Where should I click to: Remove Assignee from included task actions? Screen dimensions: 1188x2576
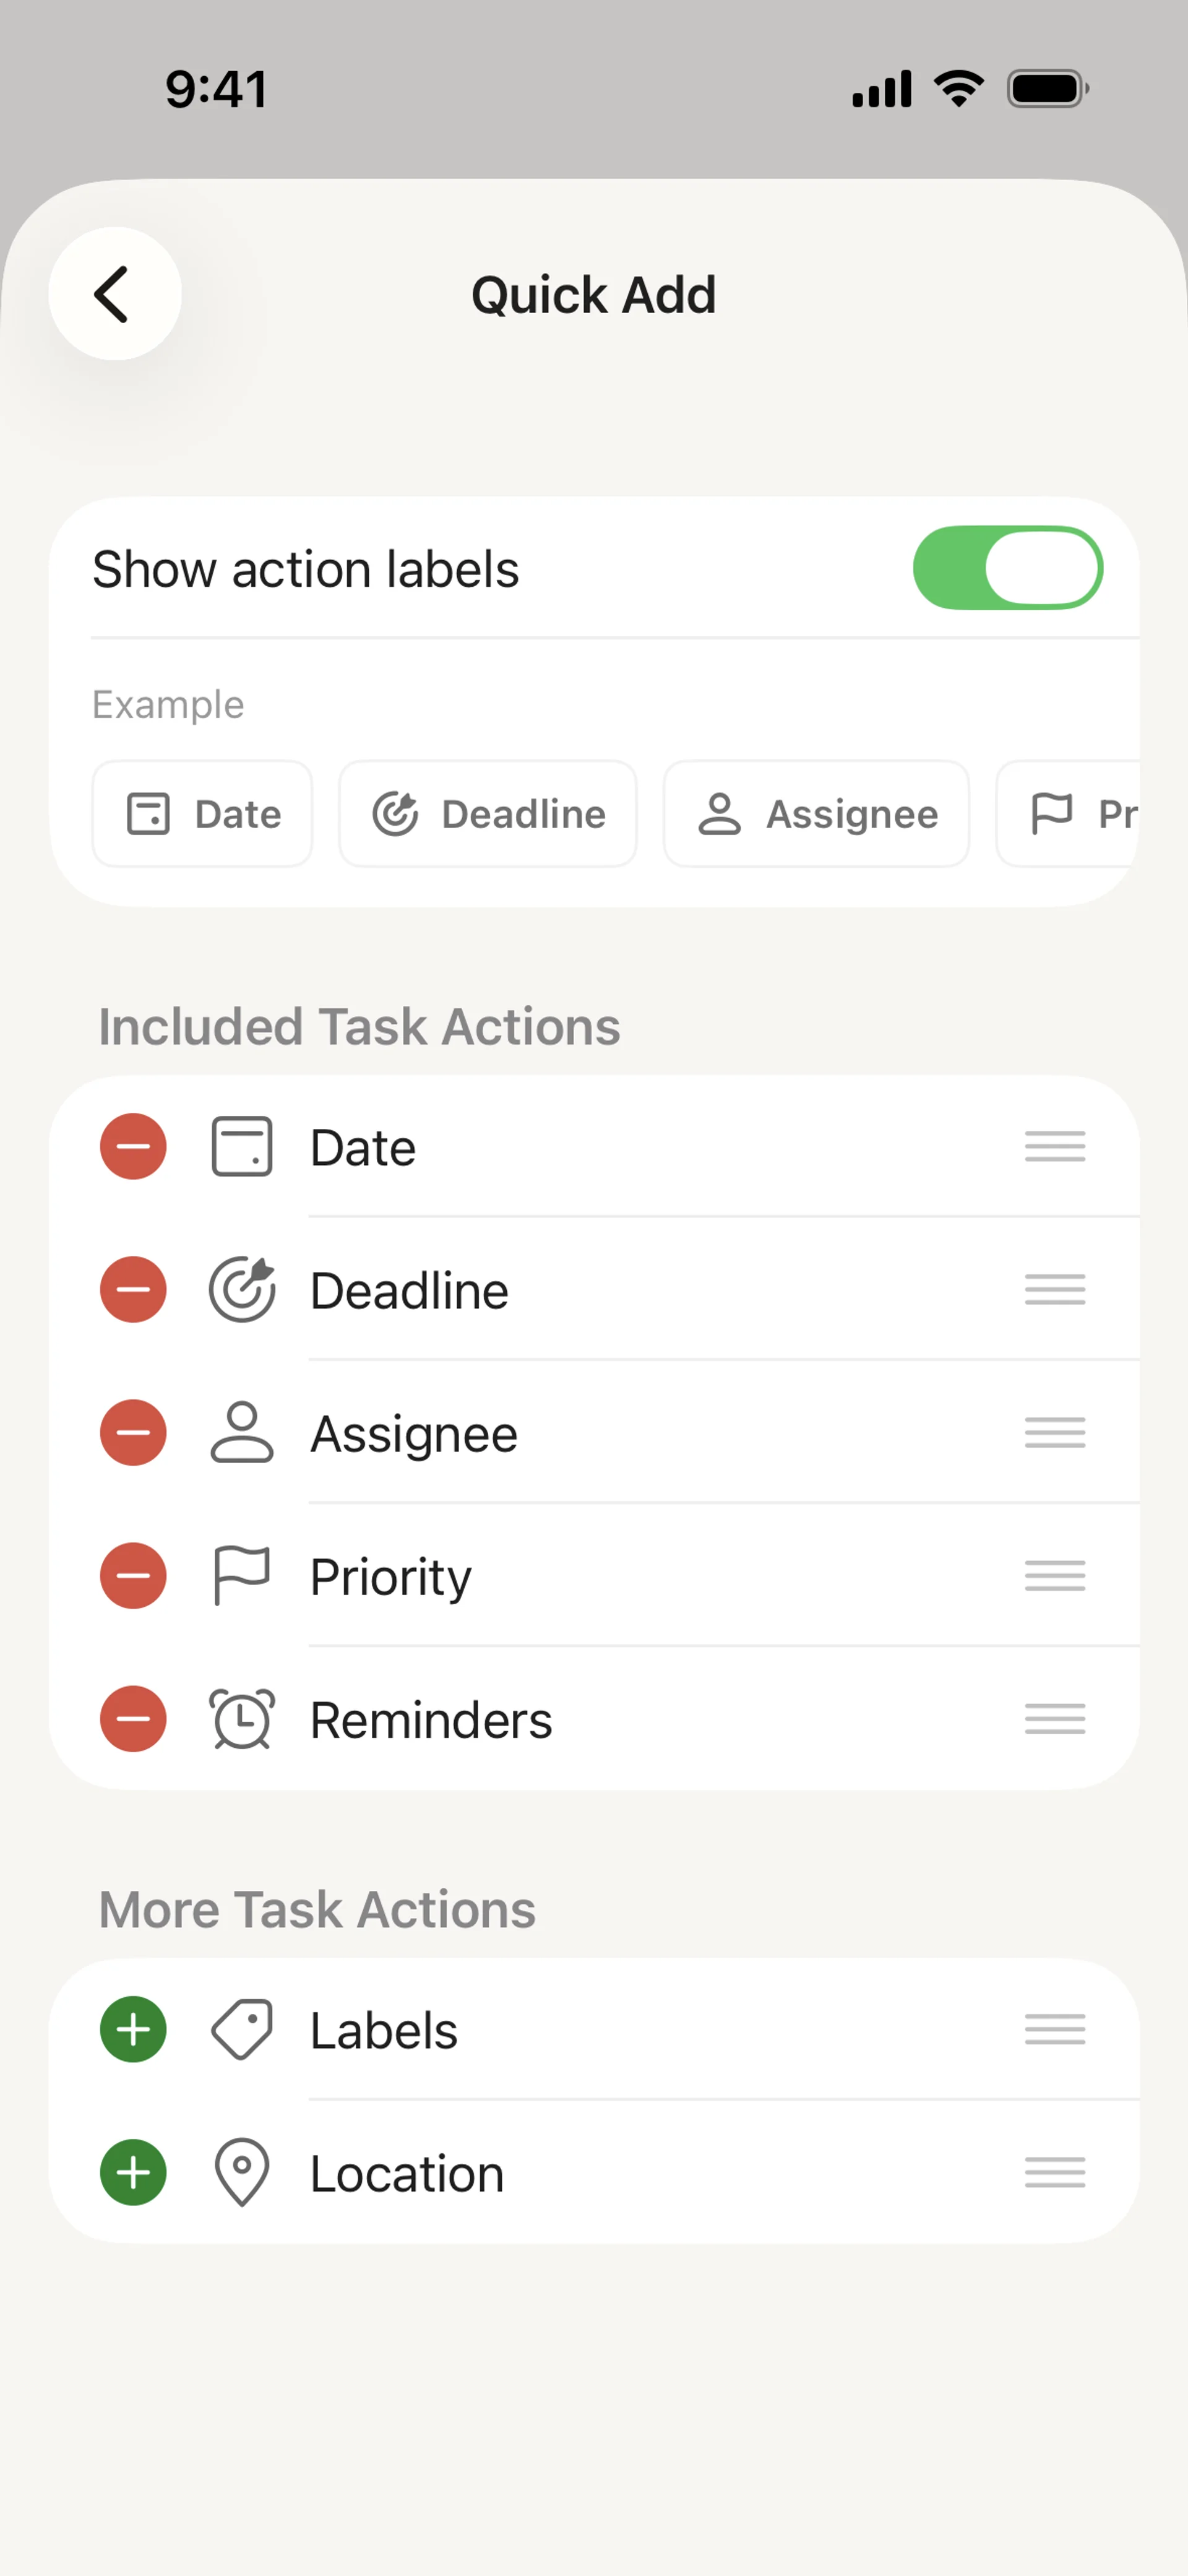click(x=133, y=1432)
